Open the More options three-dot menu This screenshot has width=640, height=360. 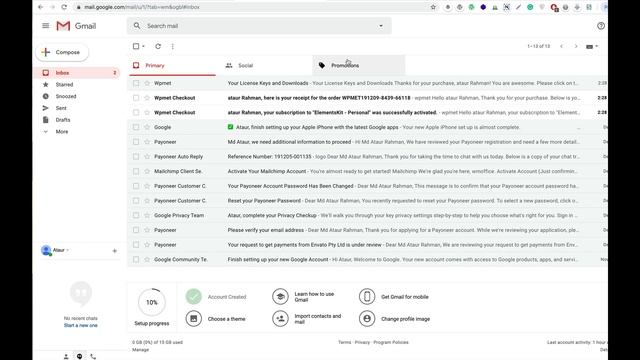pyautogui.click(x=173, y=46)
